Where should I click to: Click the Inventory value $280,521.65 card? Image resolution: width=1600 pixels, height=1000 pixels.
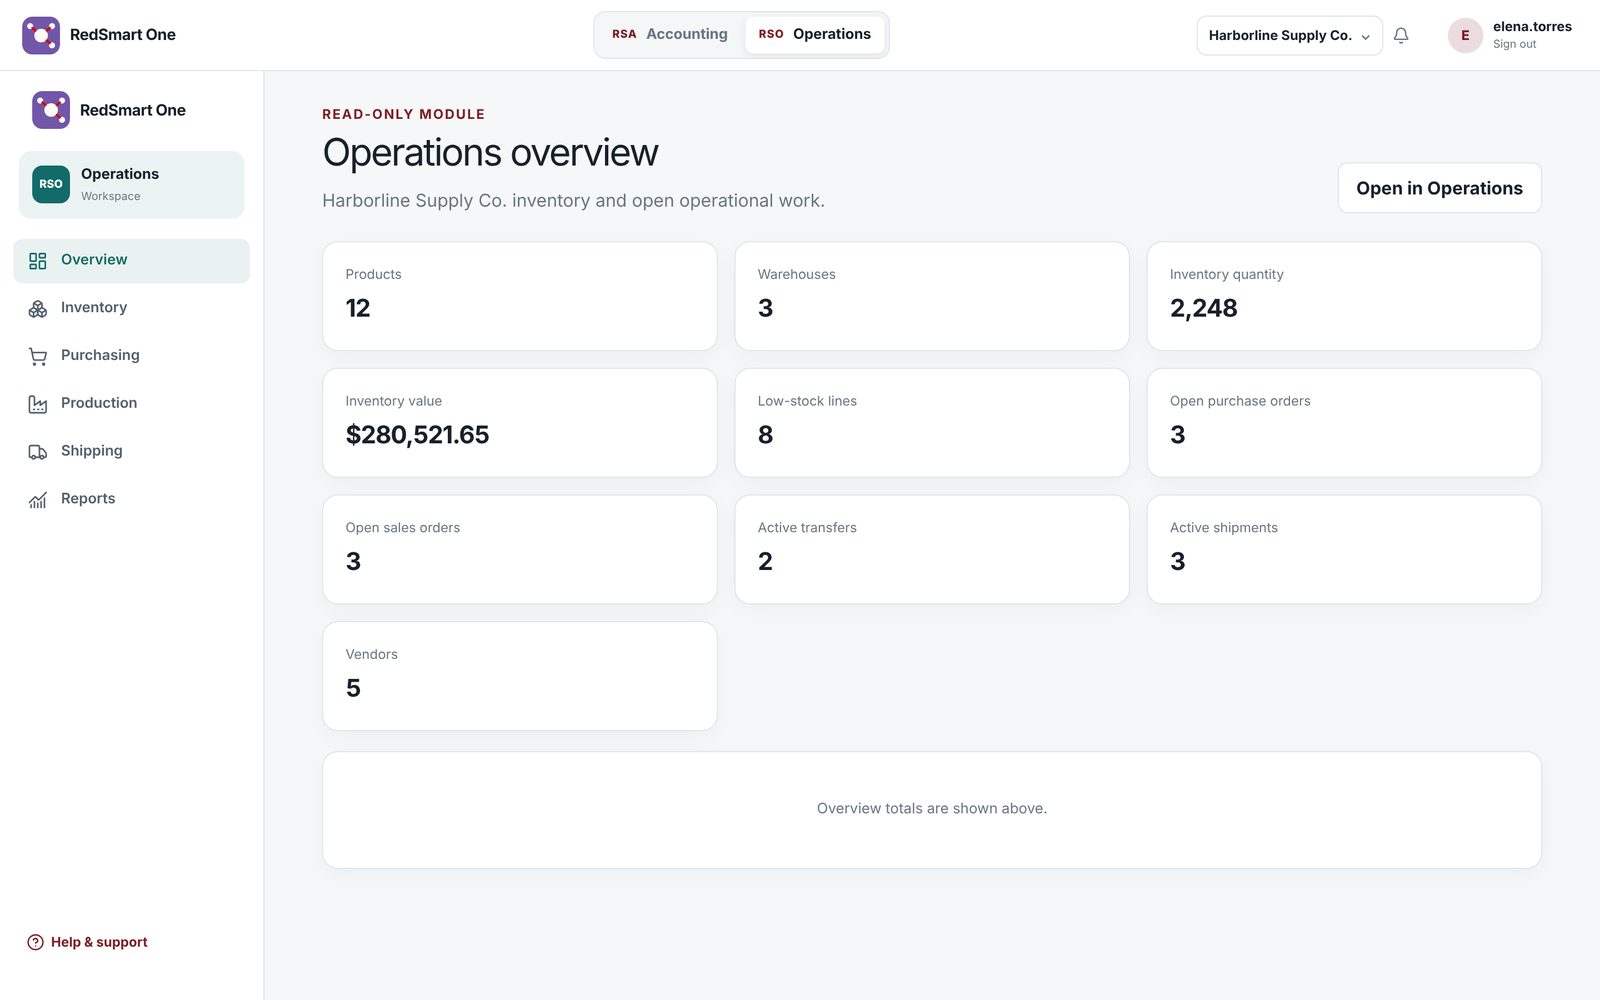520,423
